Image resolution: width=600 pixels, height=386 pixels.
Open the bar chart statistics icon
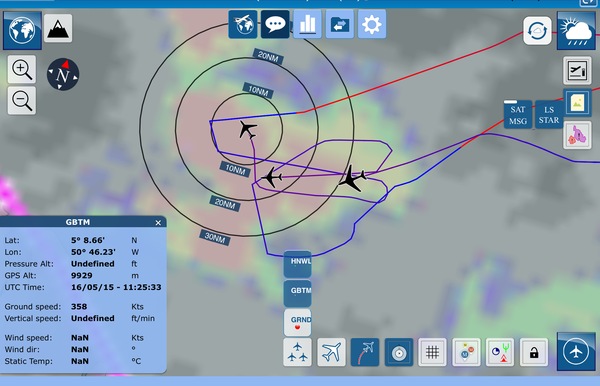pyautogui.click(x=307, y=24)
